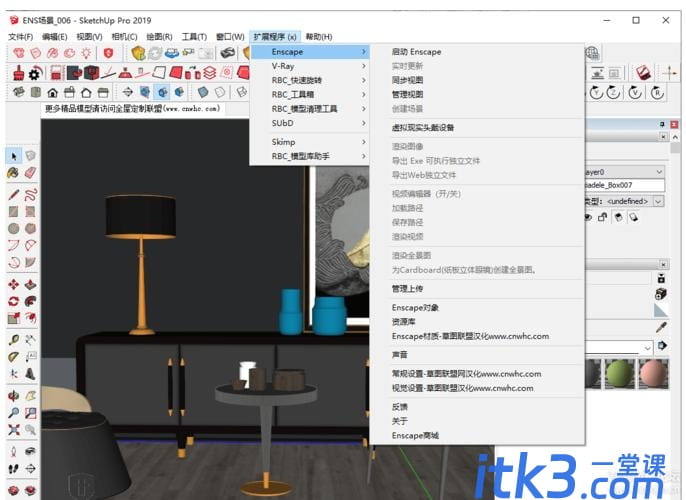
Task: Toggle receive shadows icon in Entity Info
Action: pyautogui.click(x=633, y=217)
